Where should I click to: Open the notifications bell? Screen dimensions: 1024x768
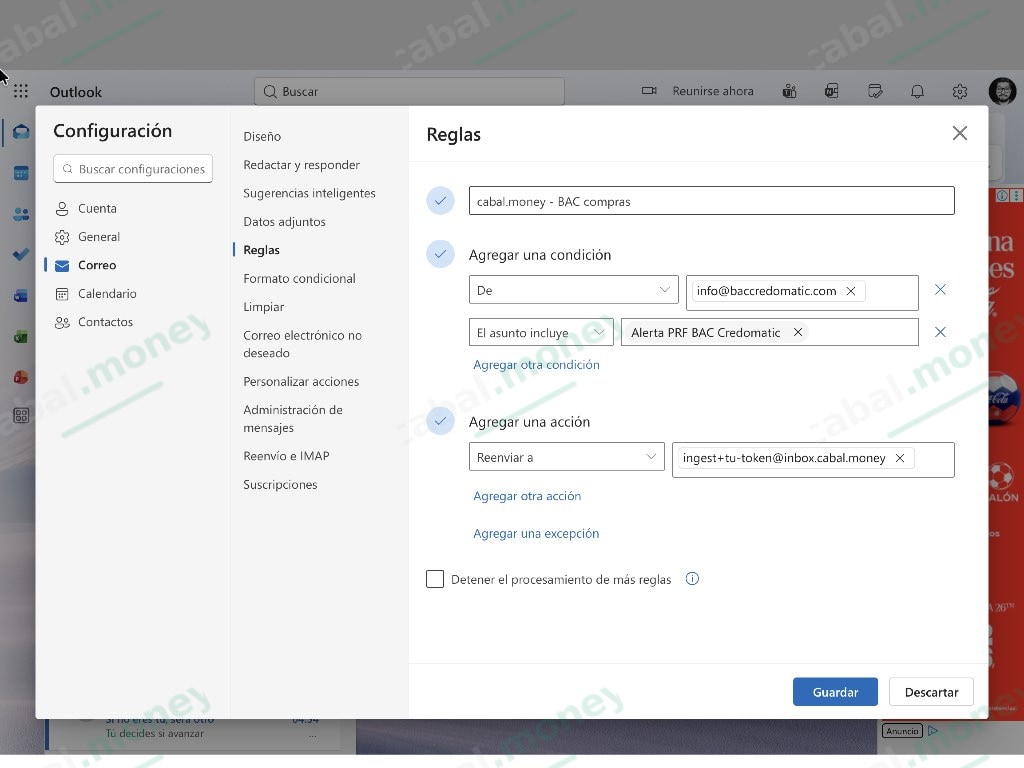[x=917, y=91]
